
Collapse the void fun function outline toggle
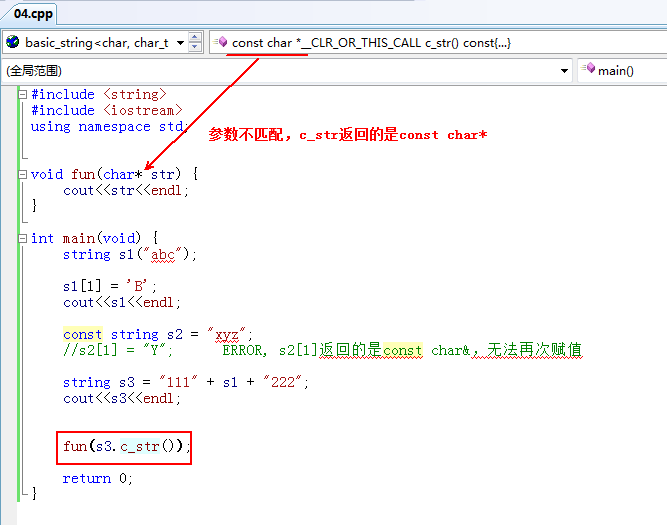coord(23,174)
